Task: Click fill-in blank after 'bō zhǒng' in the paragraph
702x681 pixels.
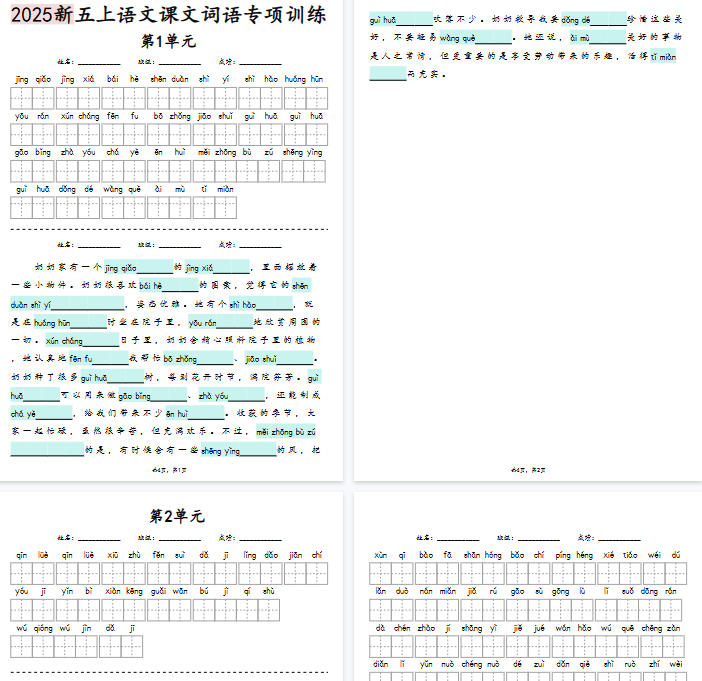Action: click(215, 359)
